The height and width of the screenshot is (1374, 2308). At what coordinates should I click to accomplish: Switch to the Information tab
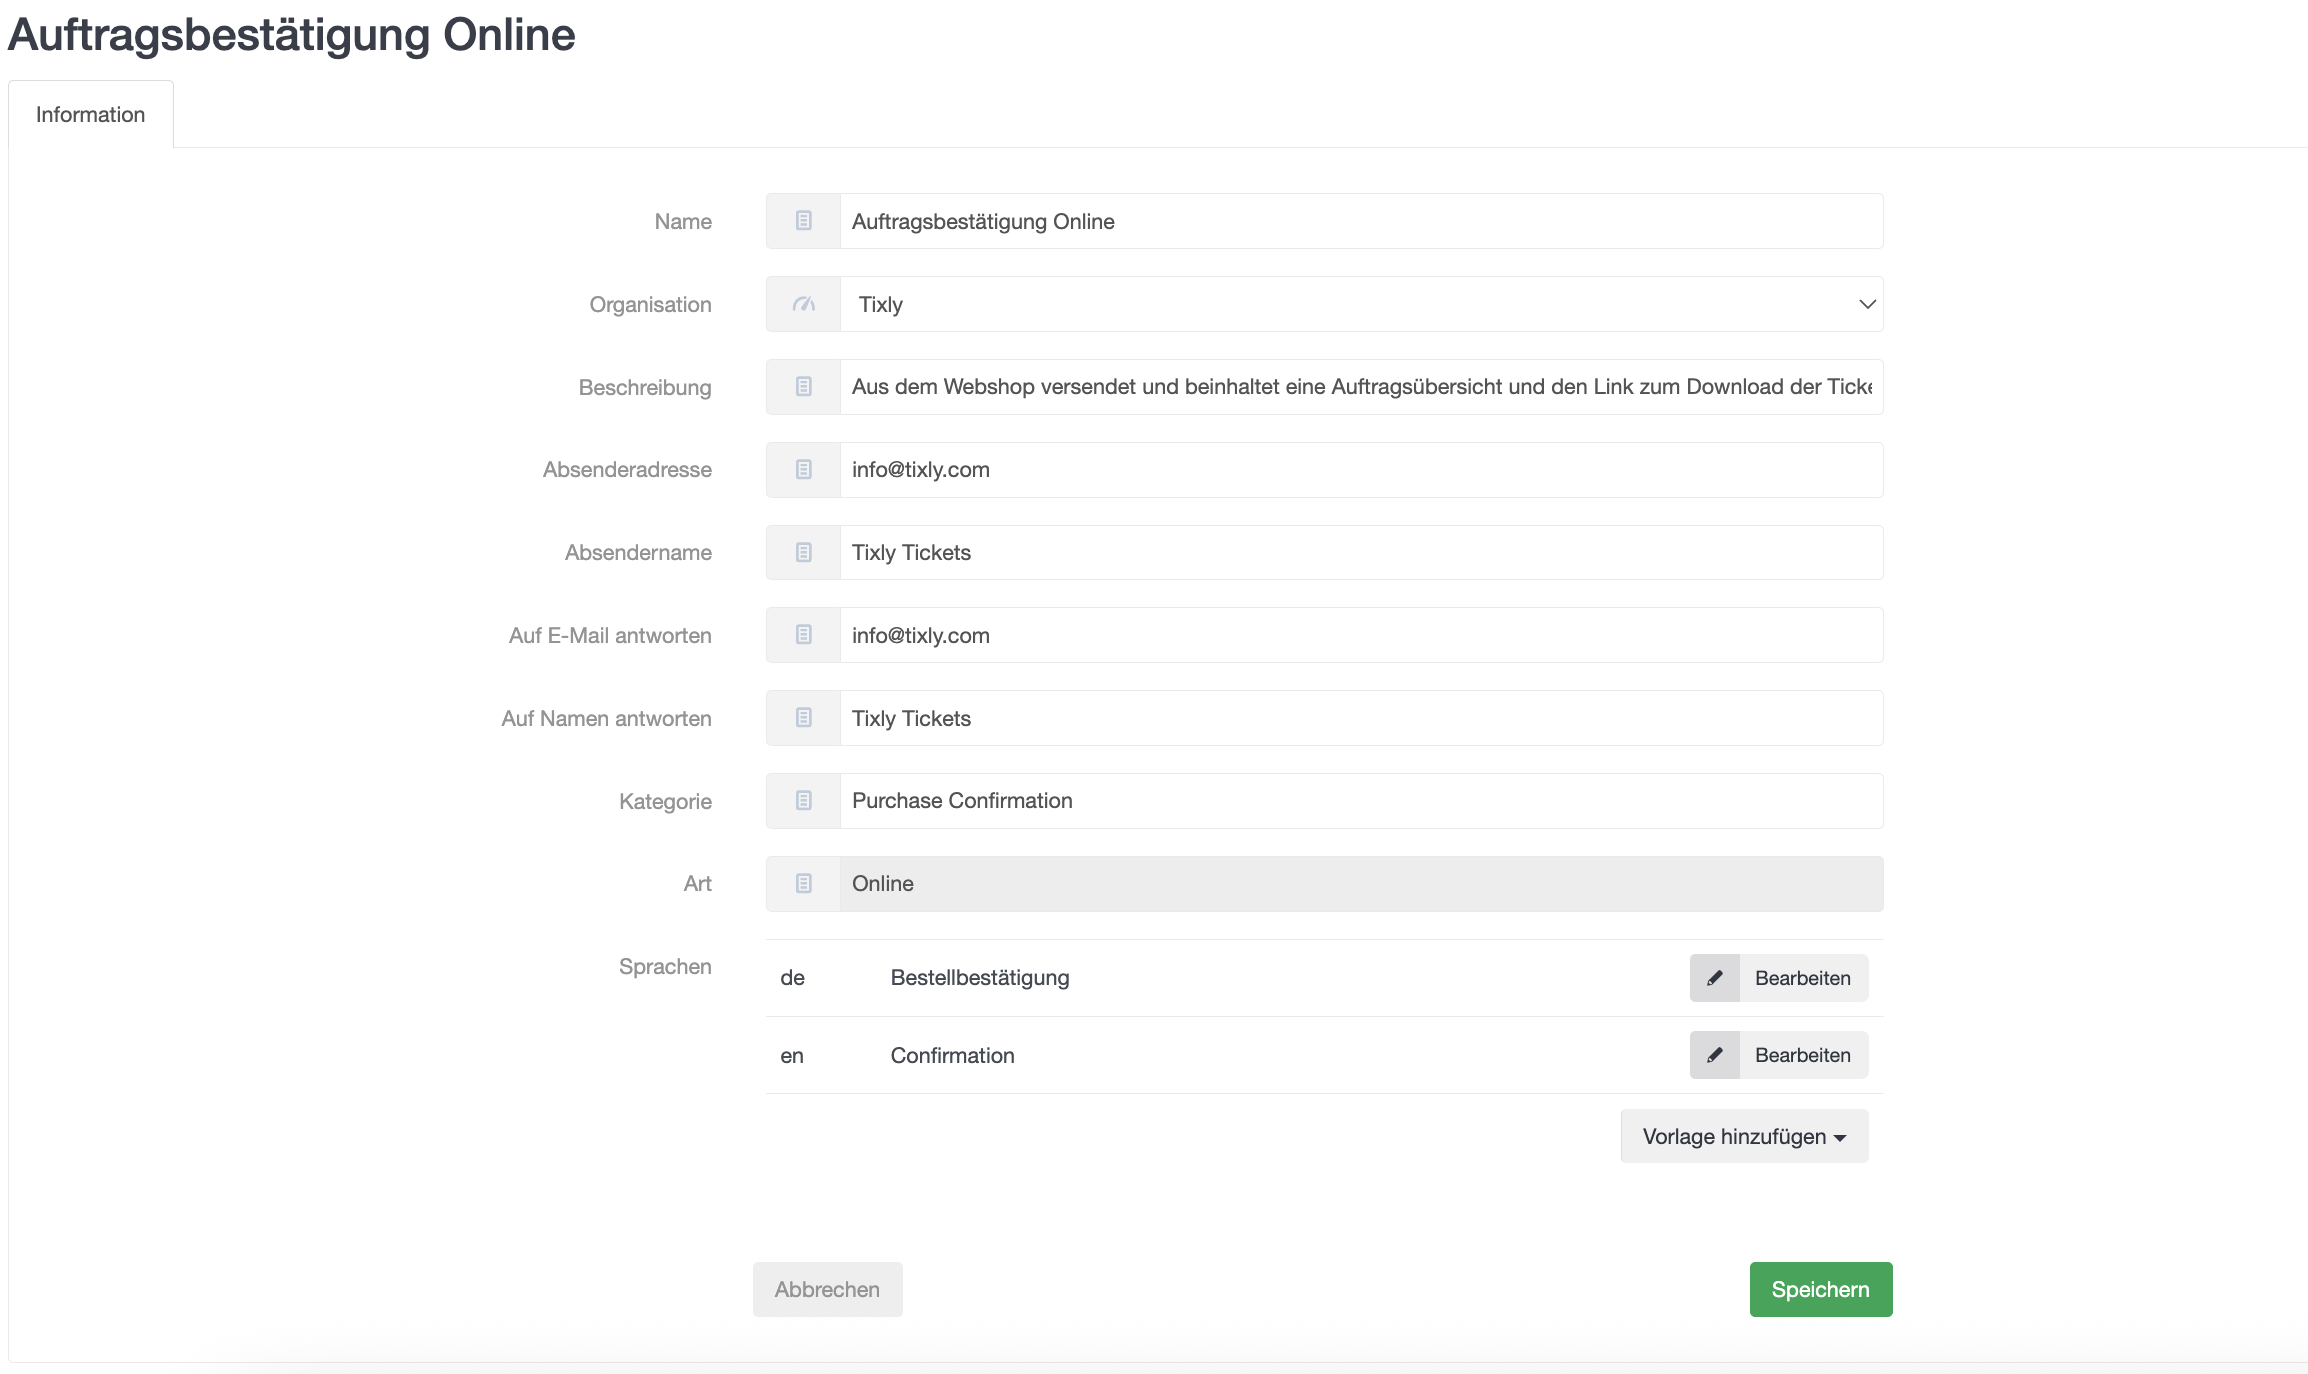(x=90, y=115)
